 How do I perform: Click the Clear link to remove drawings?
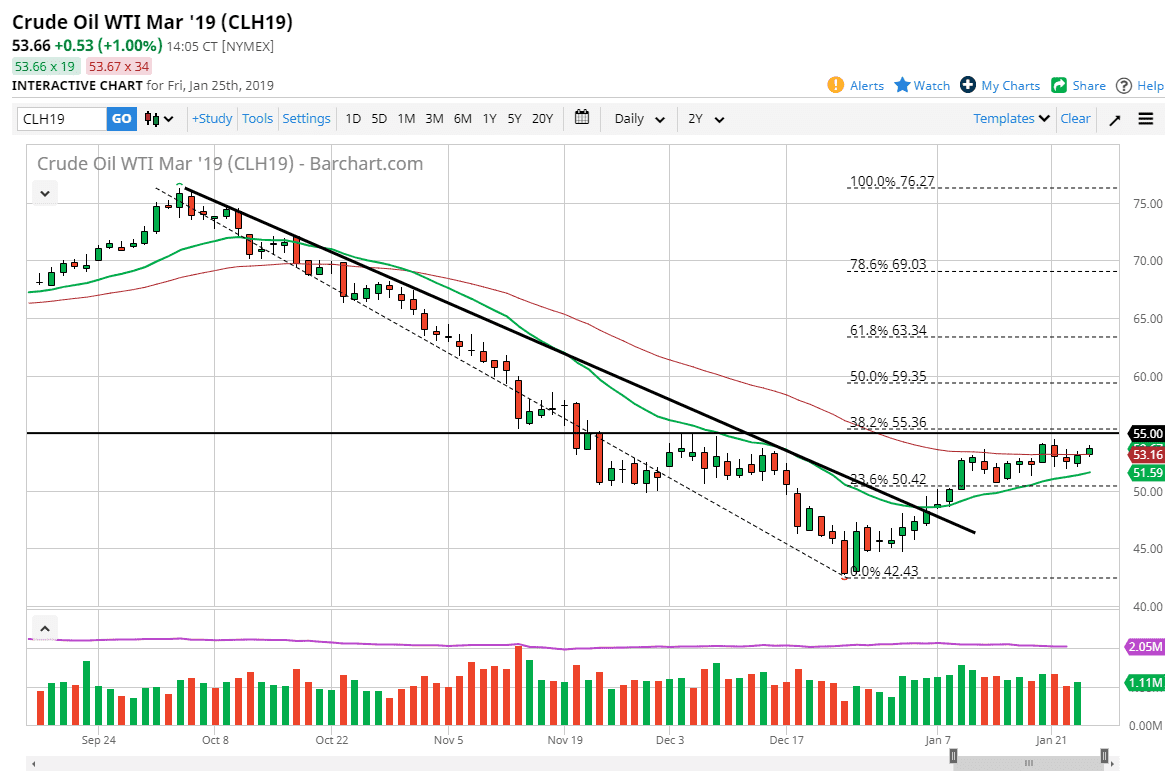click(x=1075, y=118)
